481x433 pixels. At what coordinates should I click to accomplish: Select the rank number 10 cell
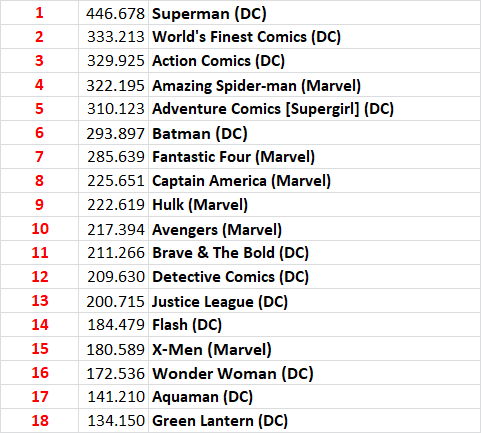coord(39,229)
